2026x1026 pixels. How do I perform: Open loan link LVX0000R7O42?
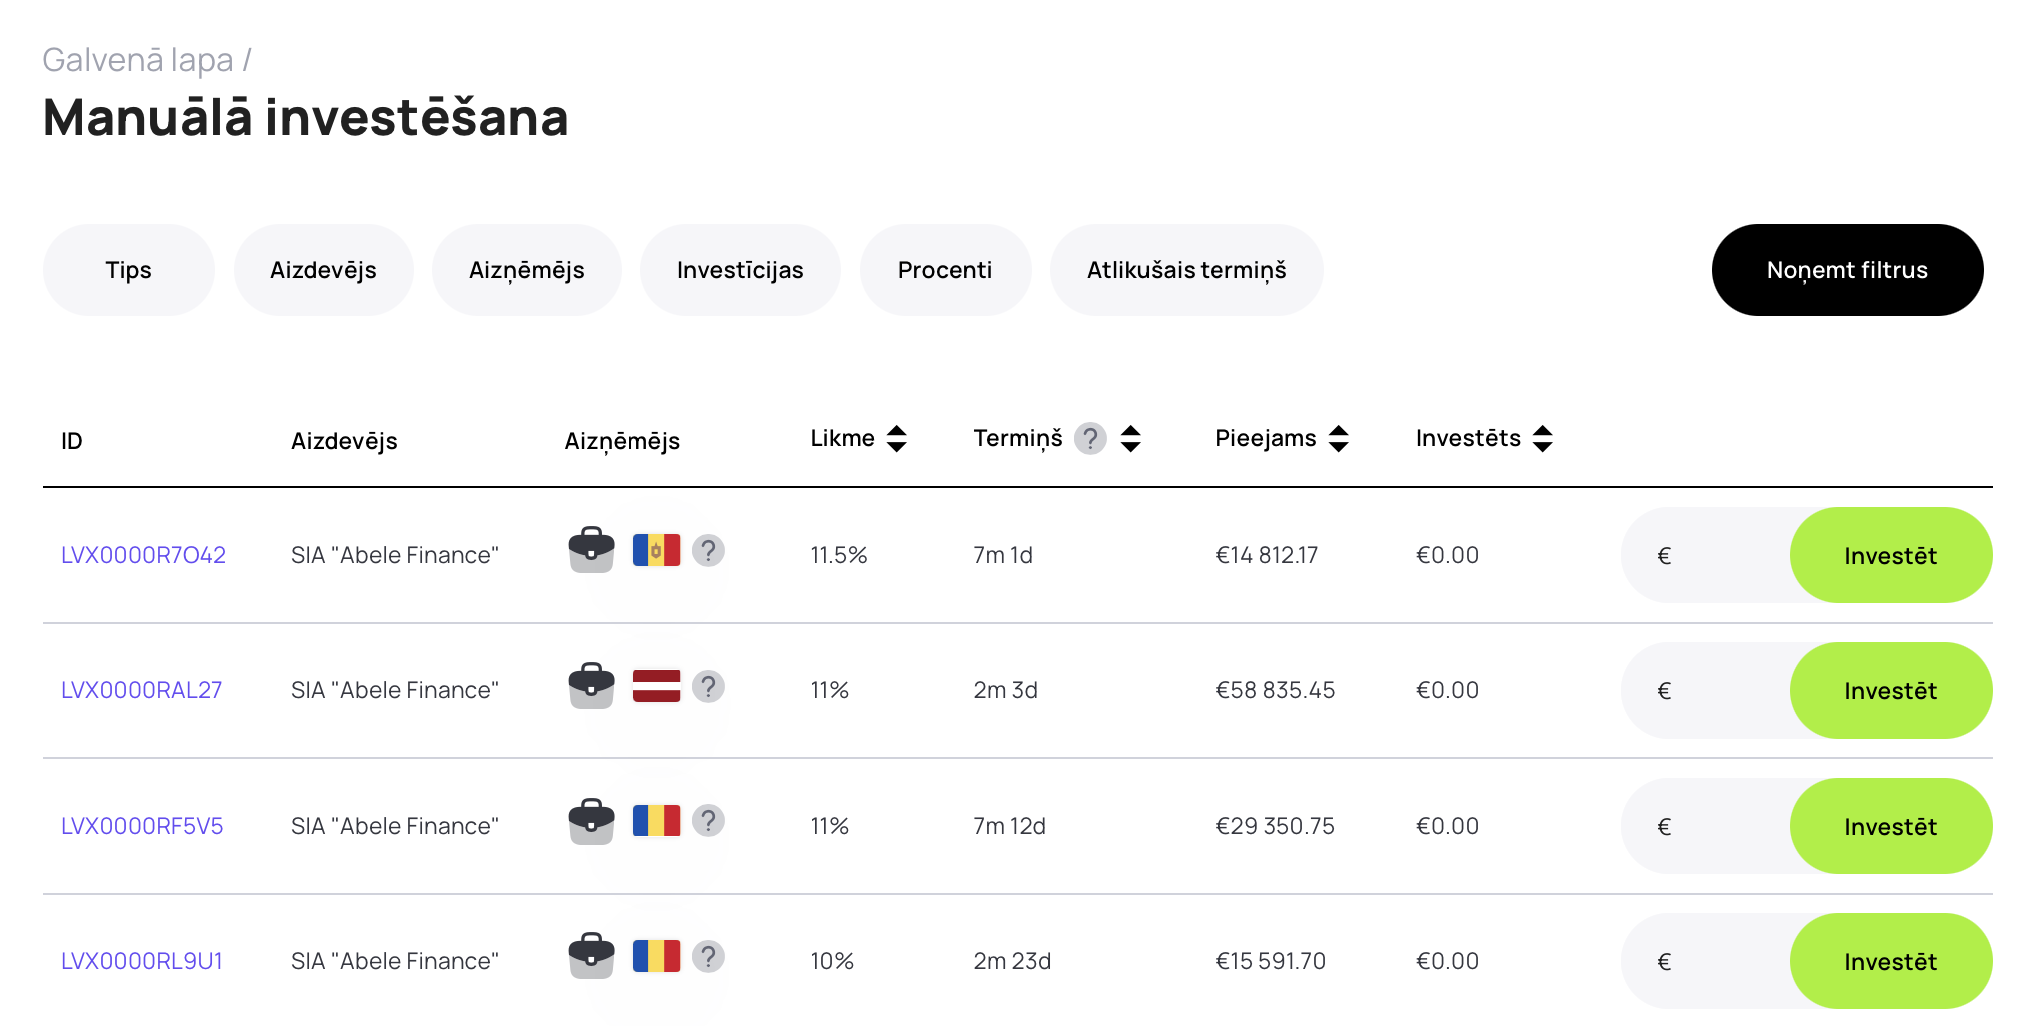(x=143, y=555)
